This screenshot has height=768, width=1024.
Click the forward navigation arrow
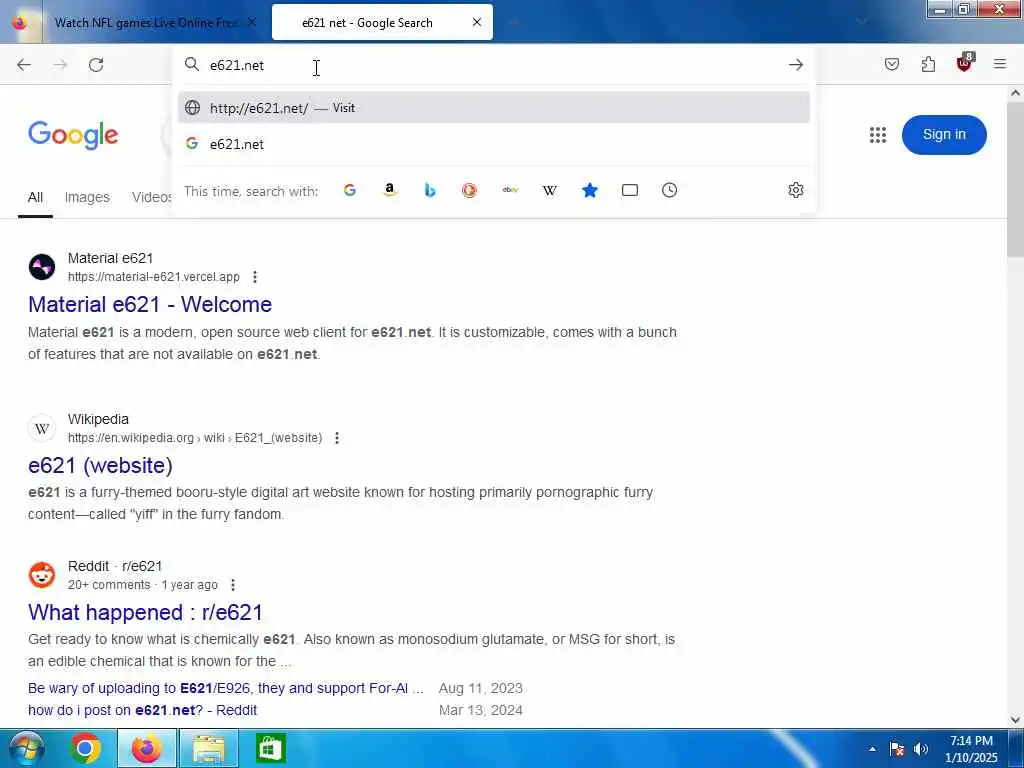click(60, 65)
